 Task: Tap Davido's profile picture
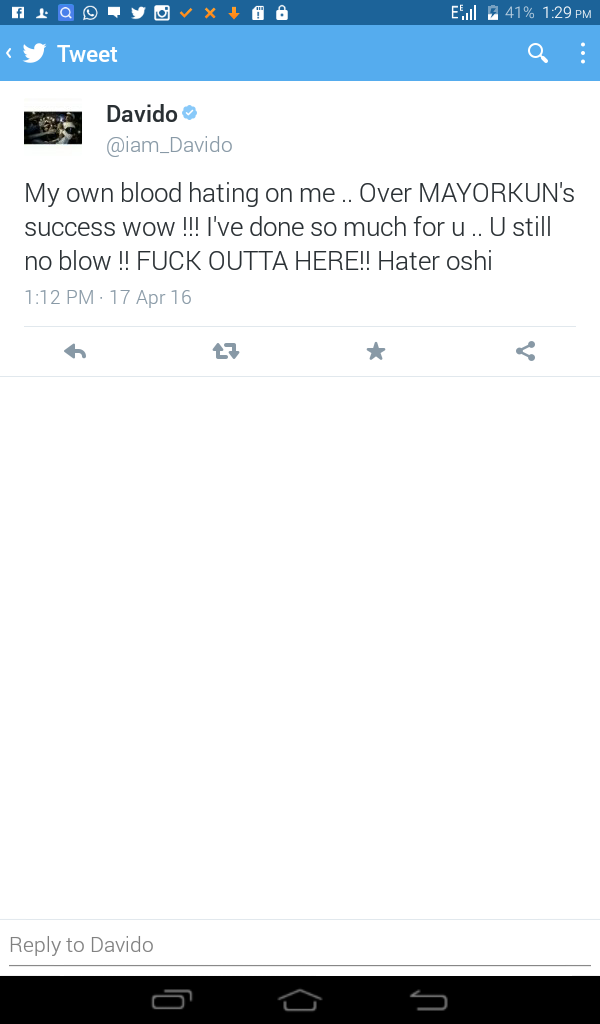point(53,128)
